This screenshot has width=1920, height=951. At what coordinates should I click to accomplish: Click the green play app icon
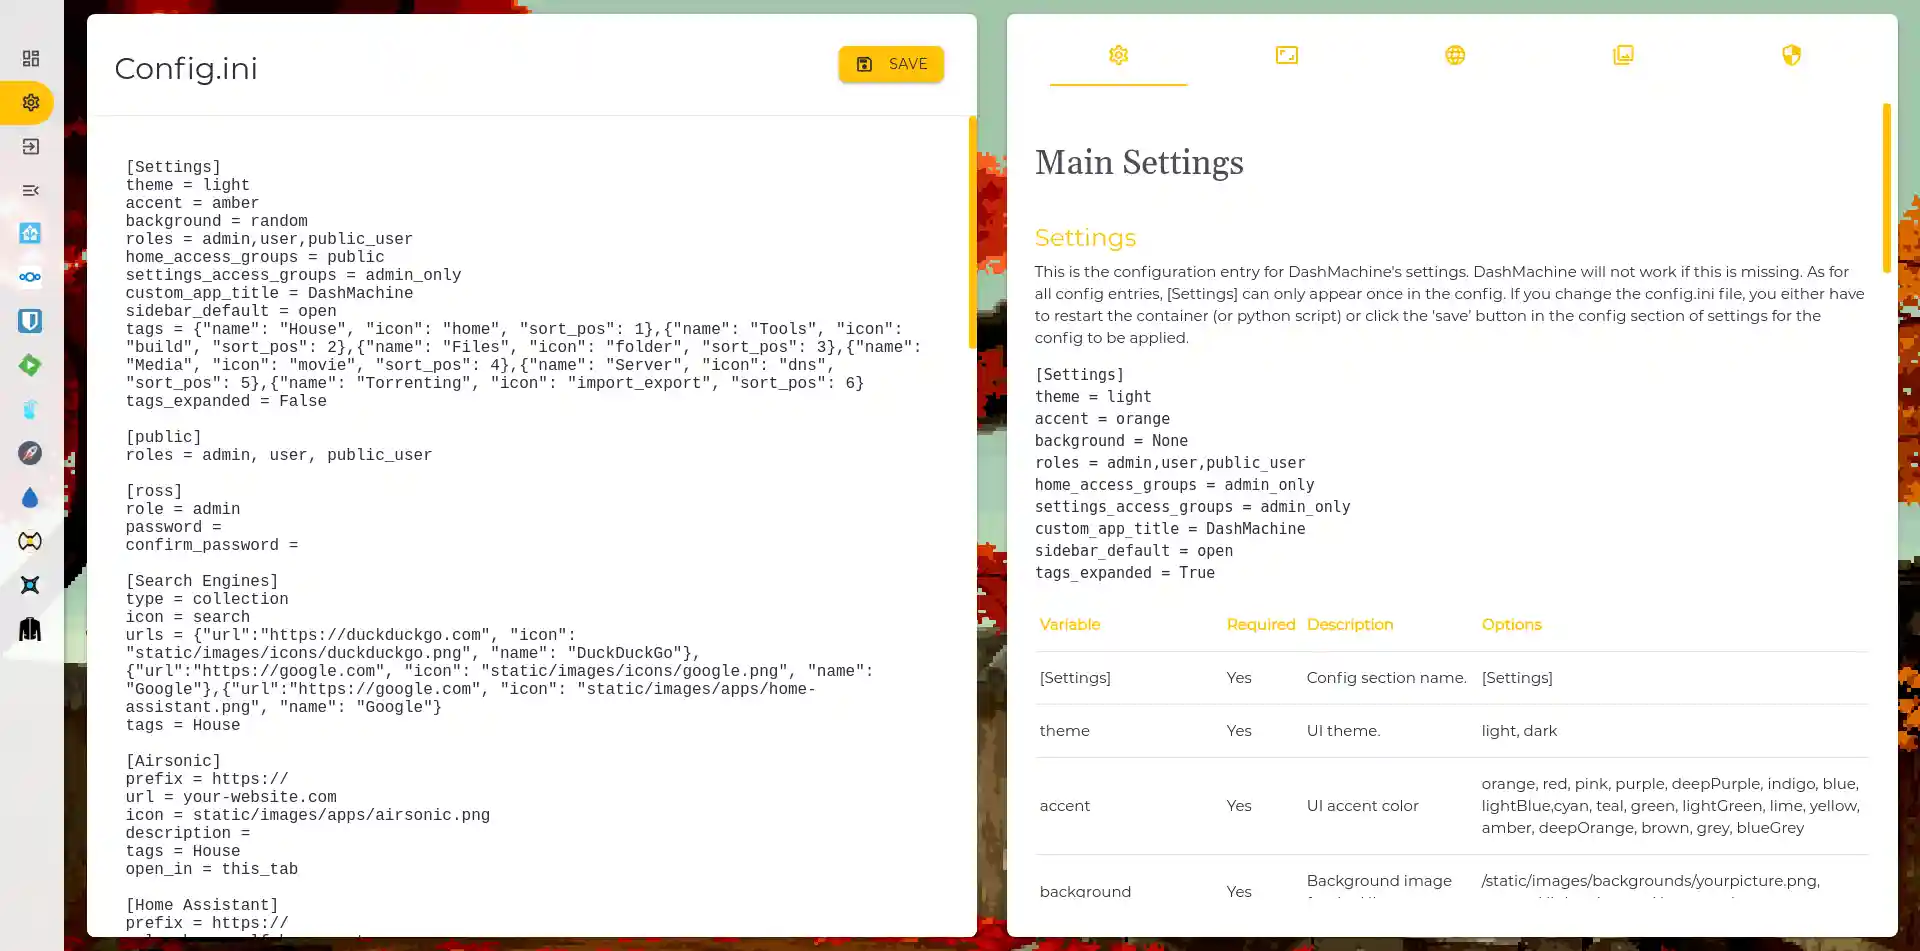[30, 365]
